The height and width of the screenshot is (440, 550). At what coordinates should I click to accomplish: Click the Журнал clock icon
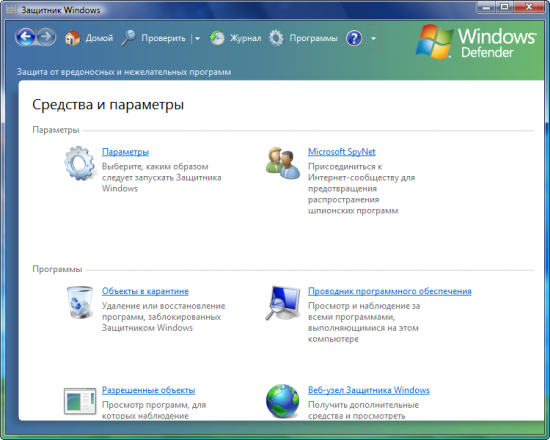(x=217, y=38)
